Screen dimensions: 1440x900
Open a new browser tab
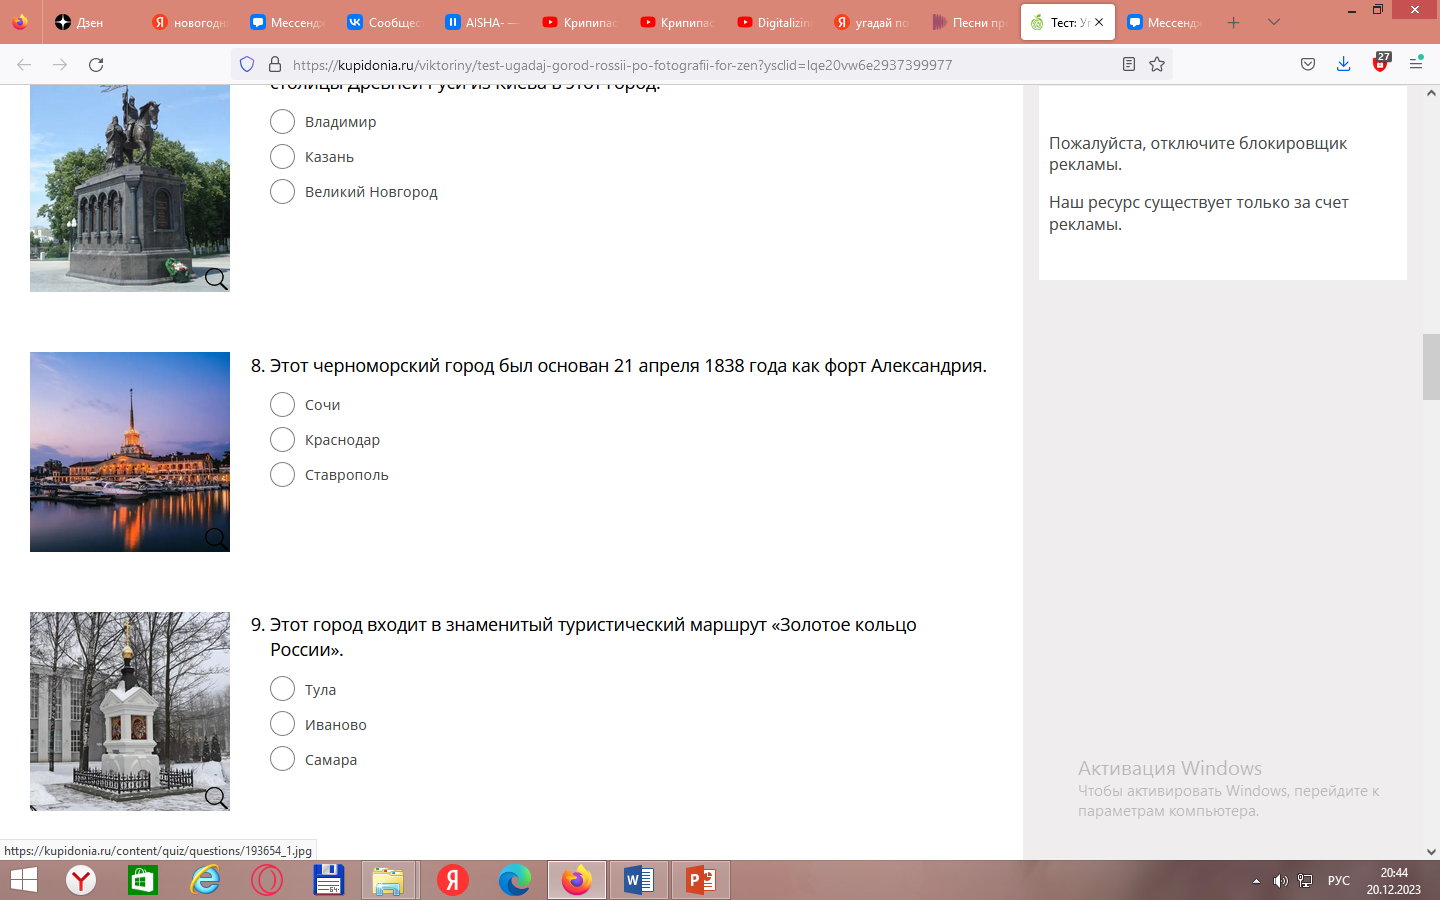[x=1234, y=22]
